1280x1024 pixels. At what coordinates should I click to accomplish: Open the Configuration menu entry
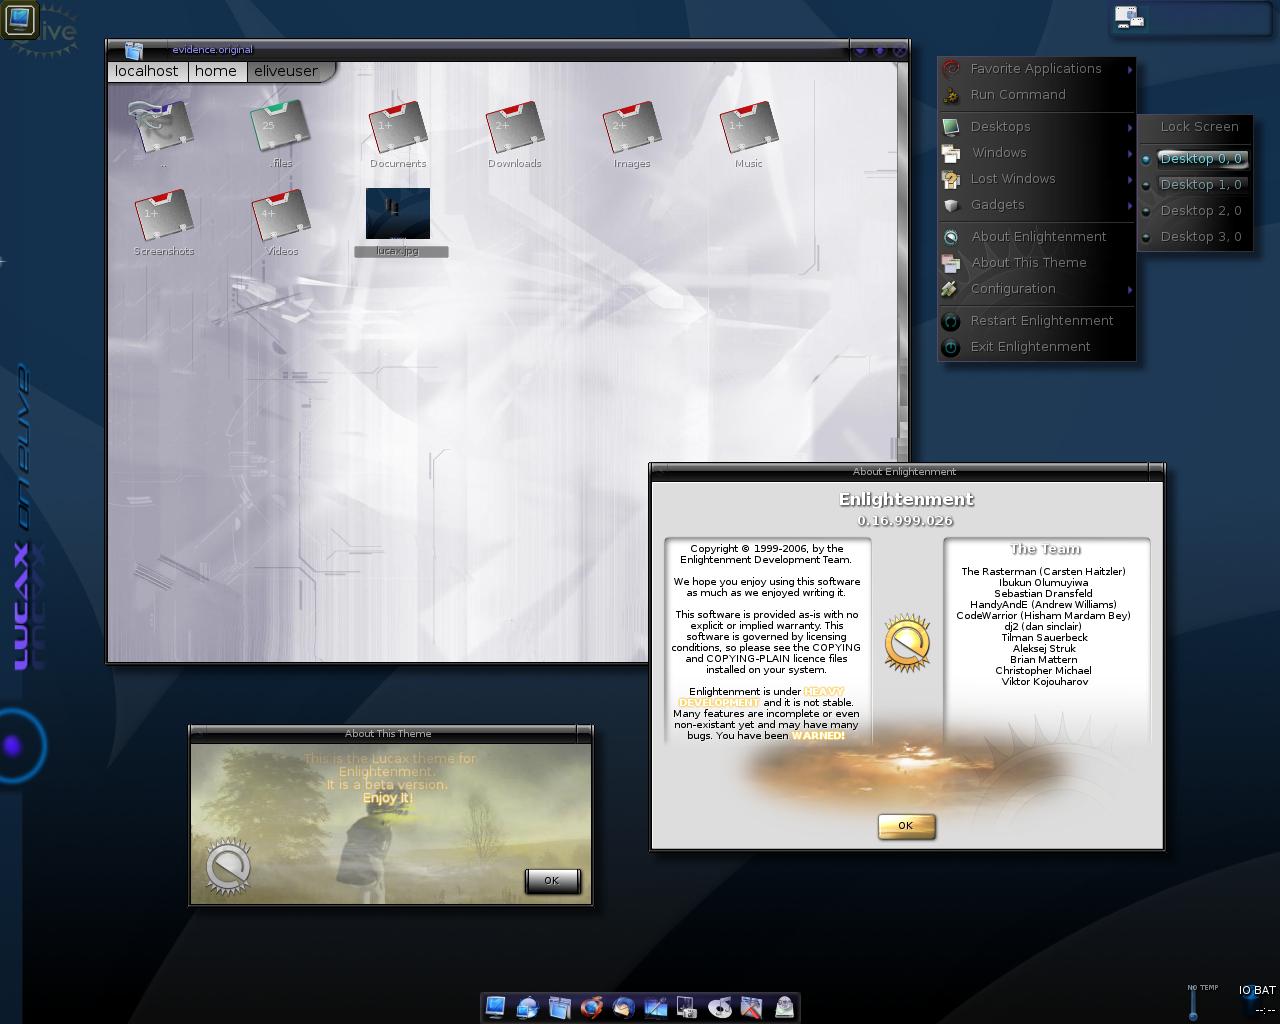point(1037,289)
